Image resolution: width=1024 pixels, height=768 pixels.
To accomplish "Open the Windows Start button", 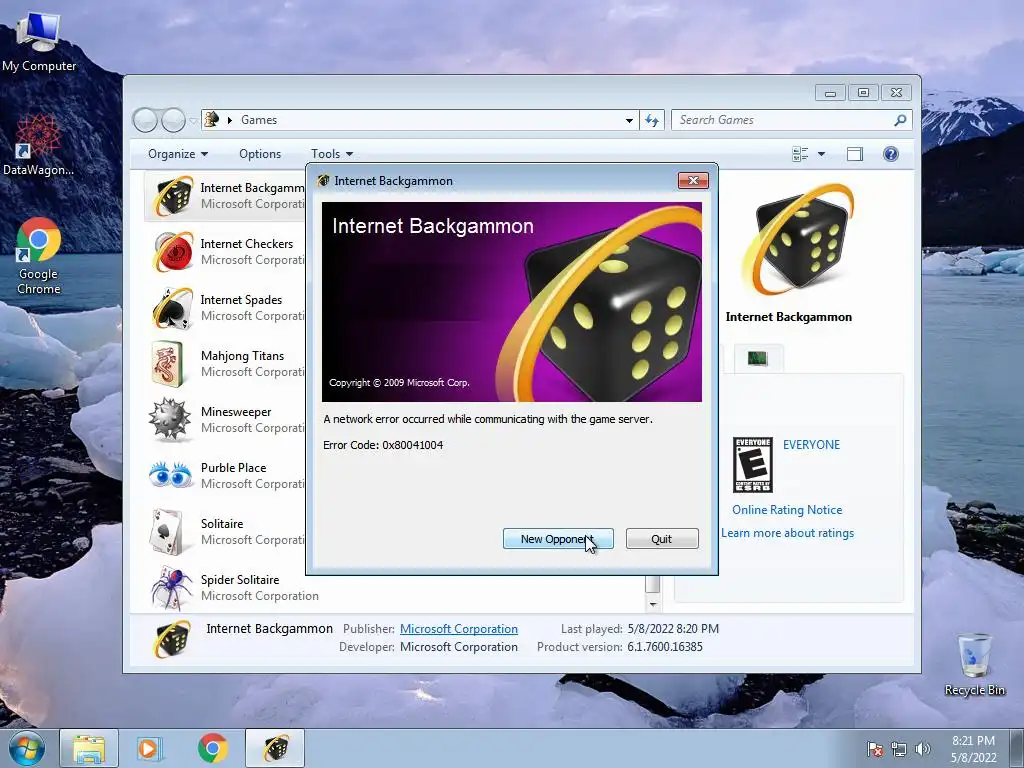I will [26, 748].
